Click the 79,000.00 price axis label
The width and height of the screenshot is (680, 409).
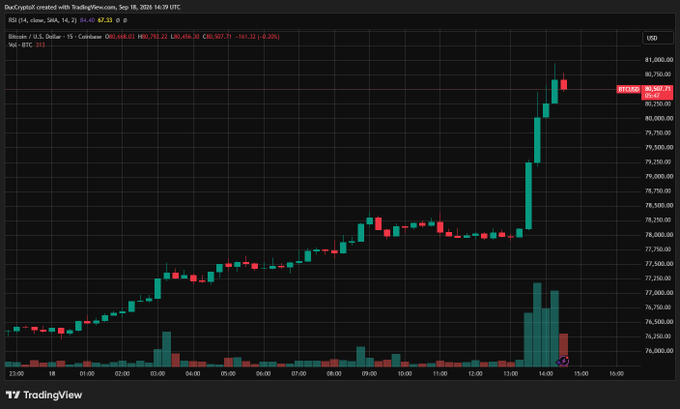[x=659, y=176]
